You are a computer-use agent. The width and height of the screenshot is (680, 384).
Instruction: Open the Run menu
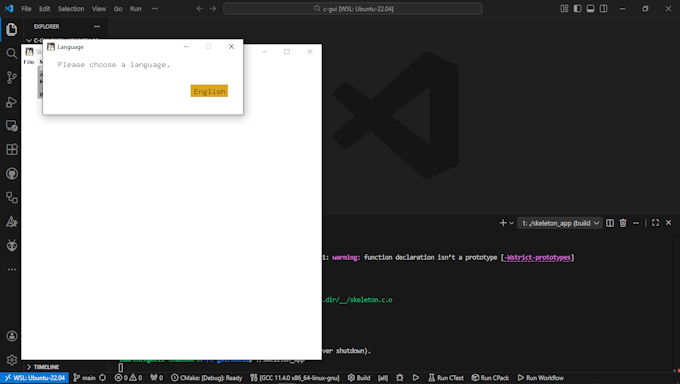click(136, 9)
